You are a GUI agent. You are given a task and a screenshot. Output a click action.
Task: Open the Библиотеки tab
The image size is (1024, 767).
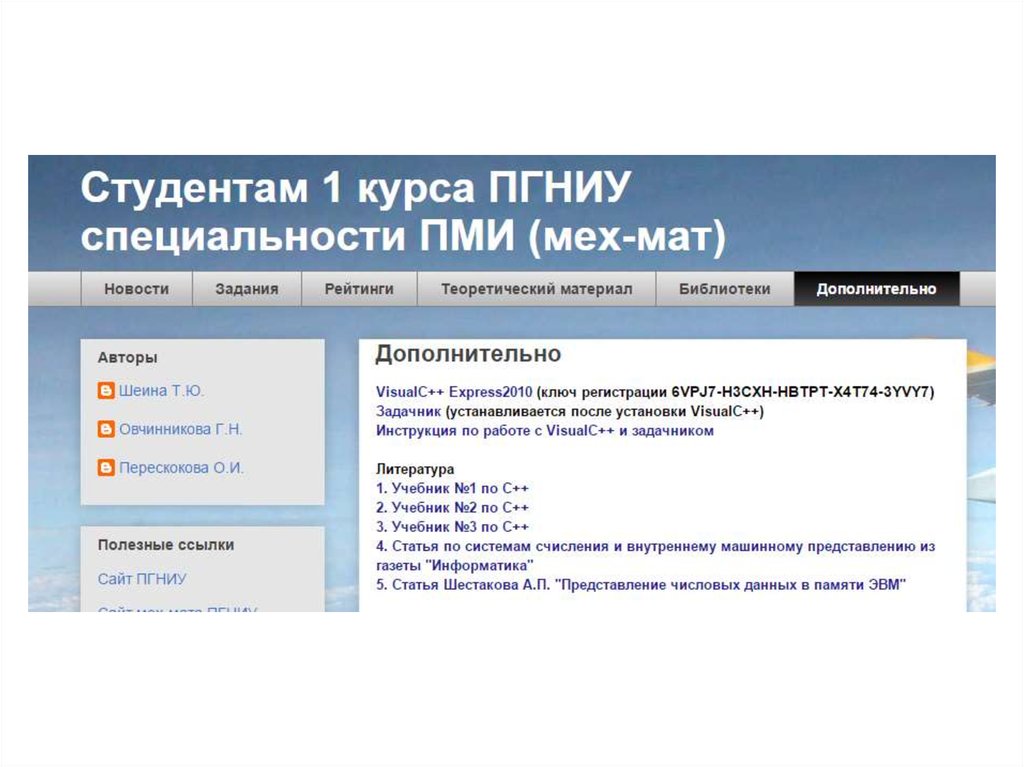click(724, 289)
